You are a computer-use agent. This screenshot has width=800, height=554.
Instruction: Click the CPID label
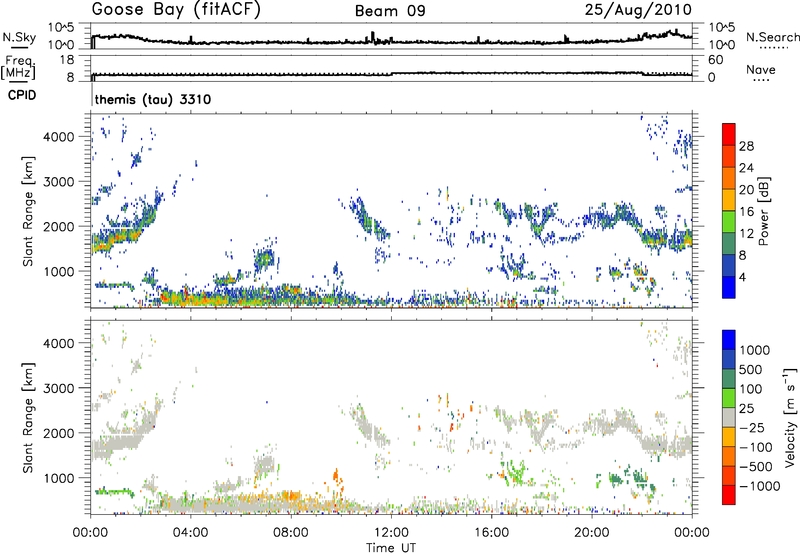pyautogui.click(x=22, y=95)
